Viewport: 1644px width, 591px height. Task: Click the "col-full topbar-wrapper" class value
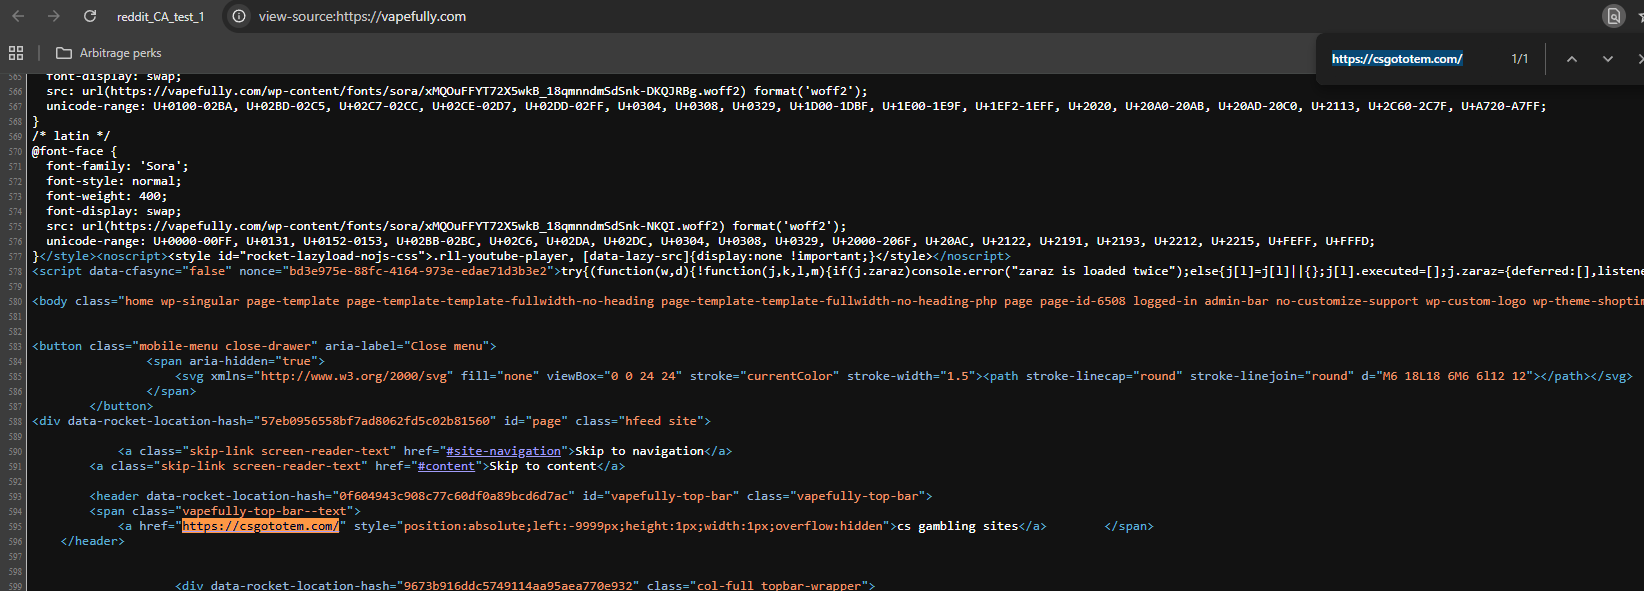click(x=778, y=586)
